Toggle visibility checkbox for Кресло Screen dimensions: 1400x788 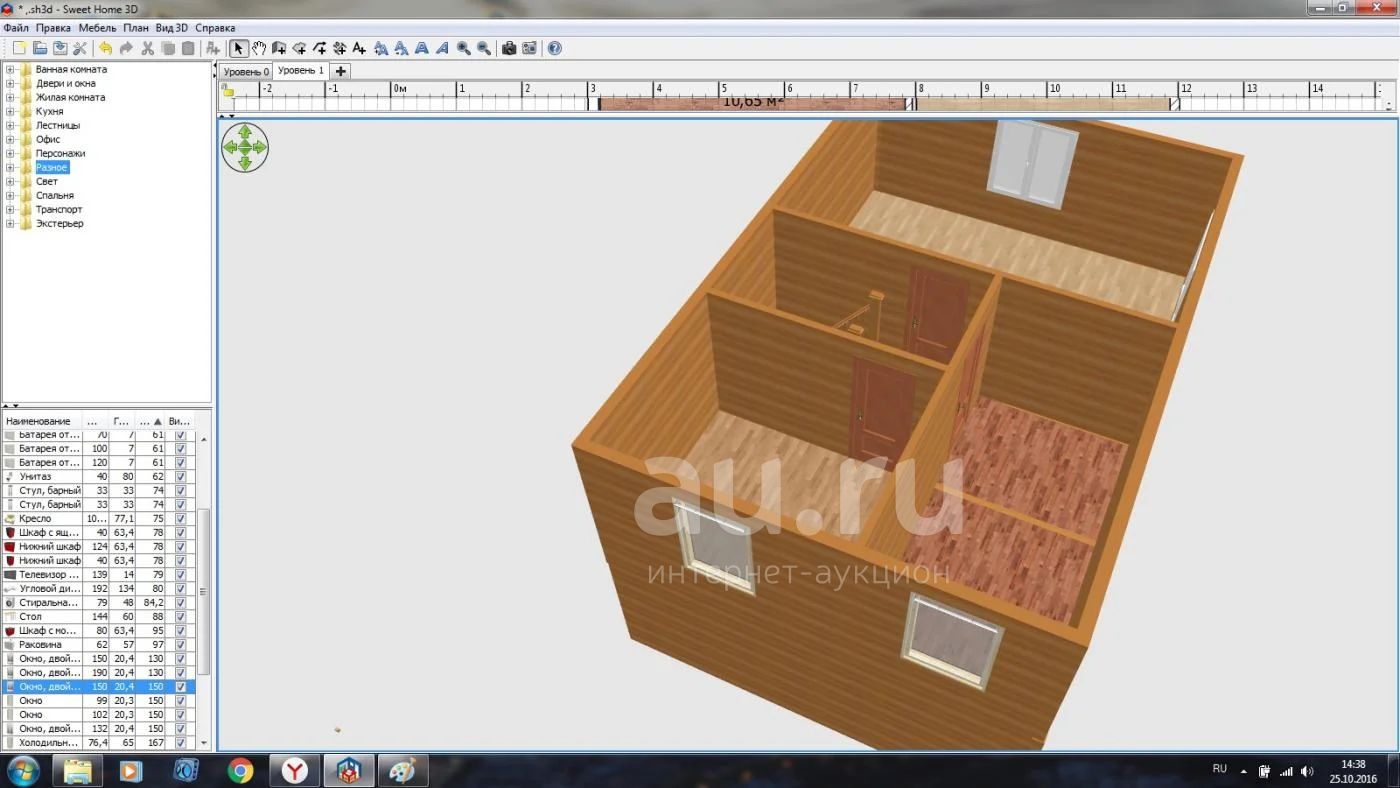(180, 519)
